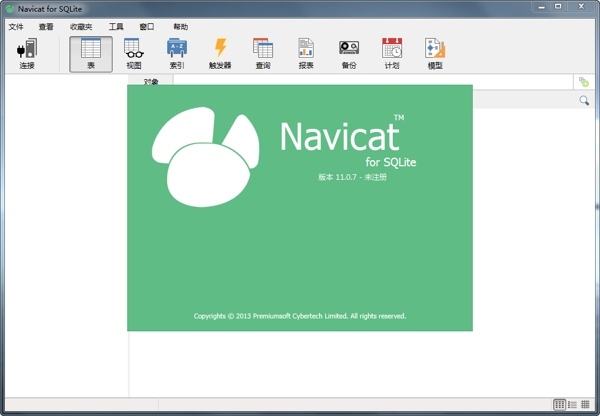Screen dimensions: 600x416
Task: Open the 文件 (File) menu
Action: click(16, 27)
